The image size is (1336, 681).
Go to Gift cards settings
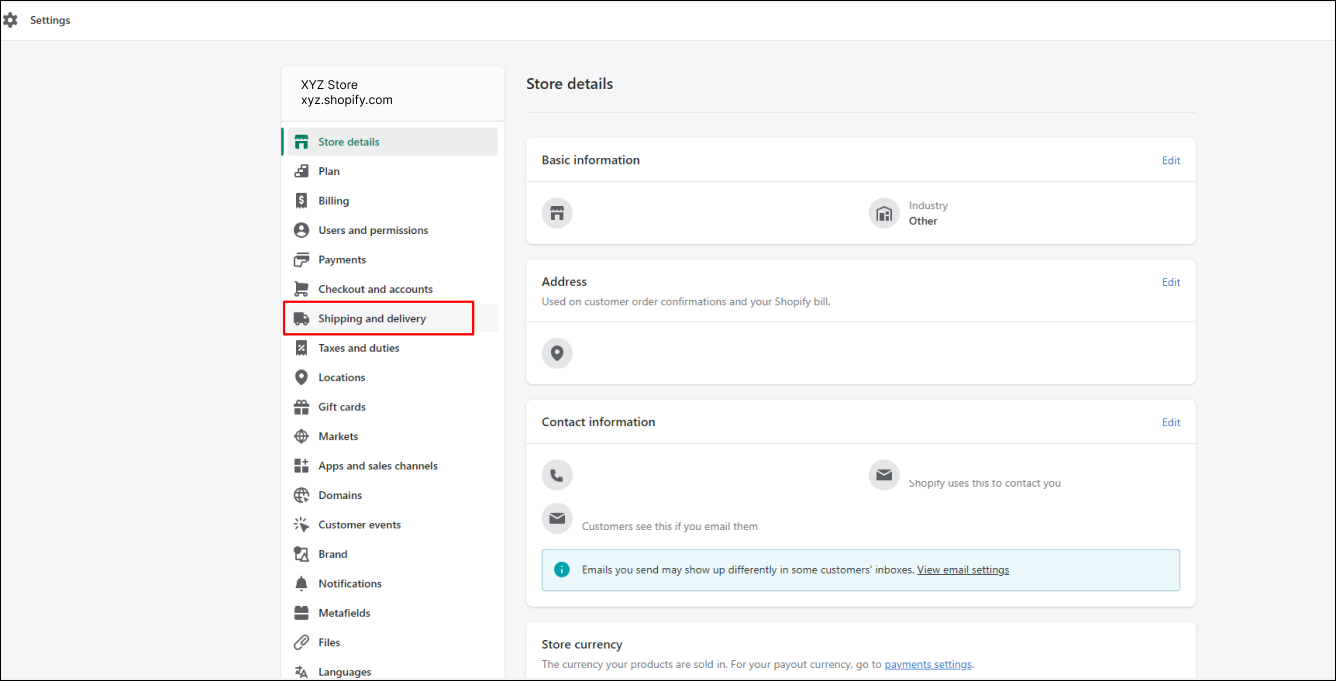tap(390, 407)
